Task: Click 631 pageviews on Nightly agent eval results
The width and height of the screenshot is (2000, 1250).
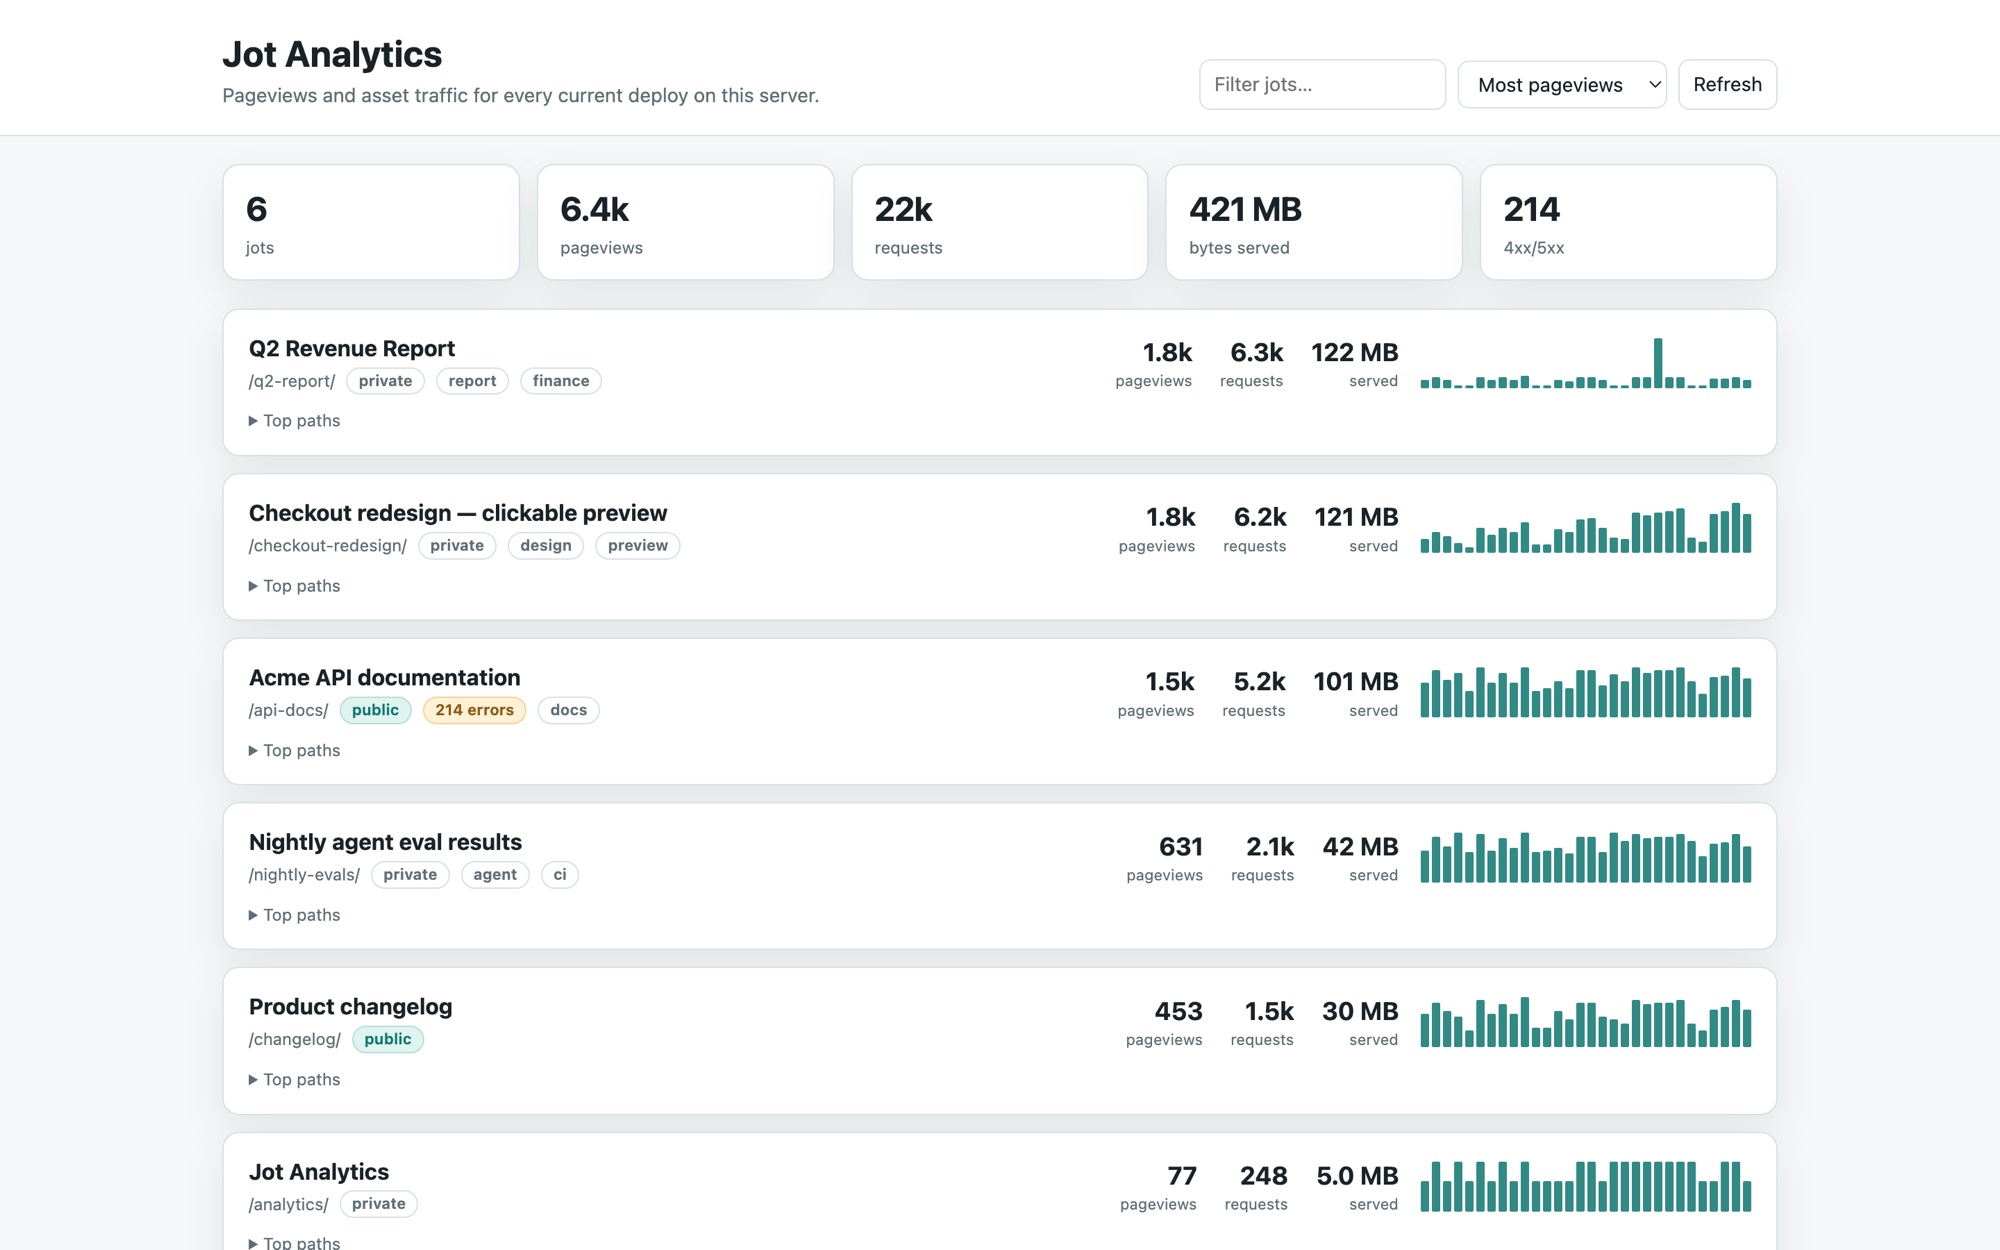Action: (1165, 859)
